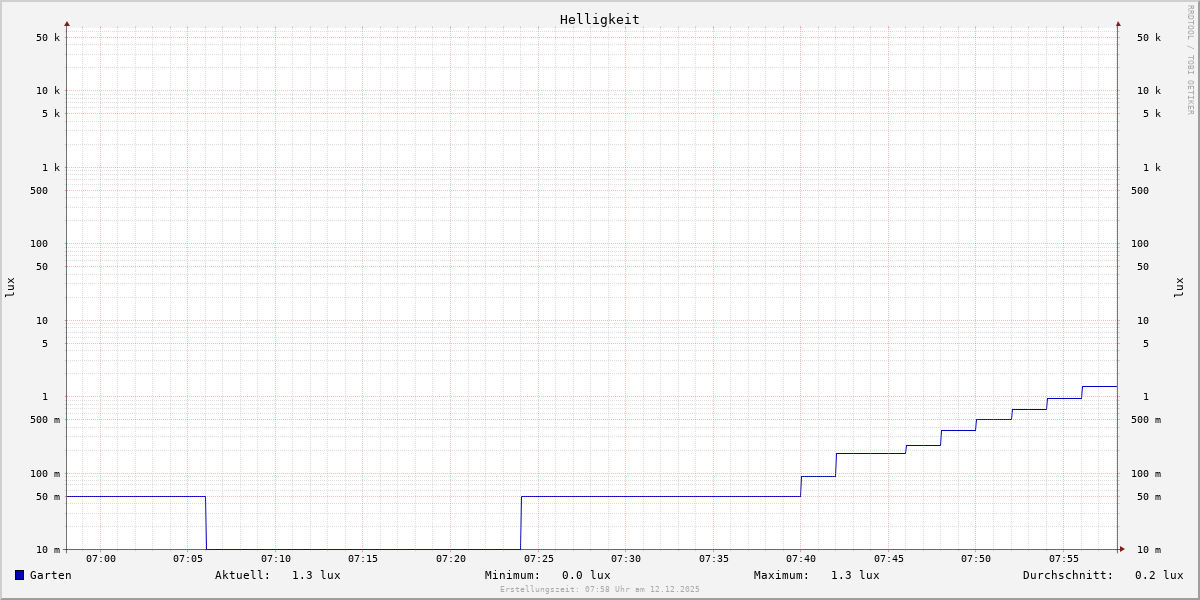
Task: Click the 'lux' unit label on the right axis
Action: 1179,288
